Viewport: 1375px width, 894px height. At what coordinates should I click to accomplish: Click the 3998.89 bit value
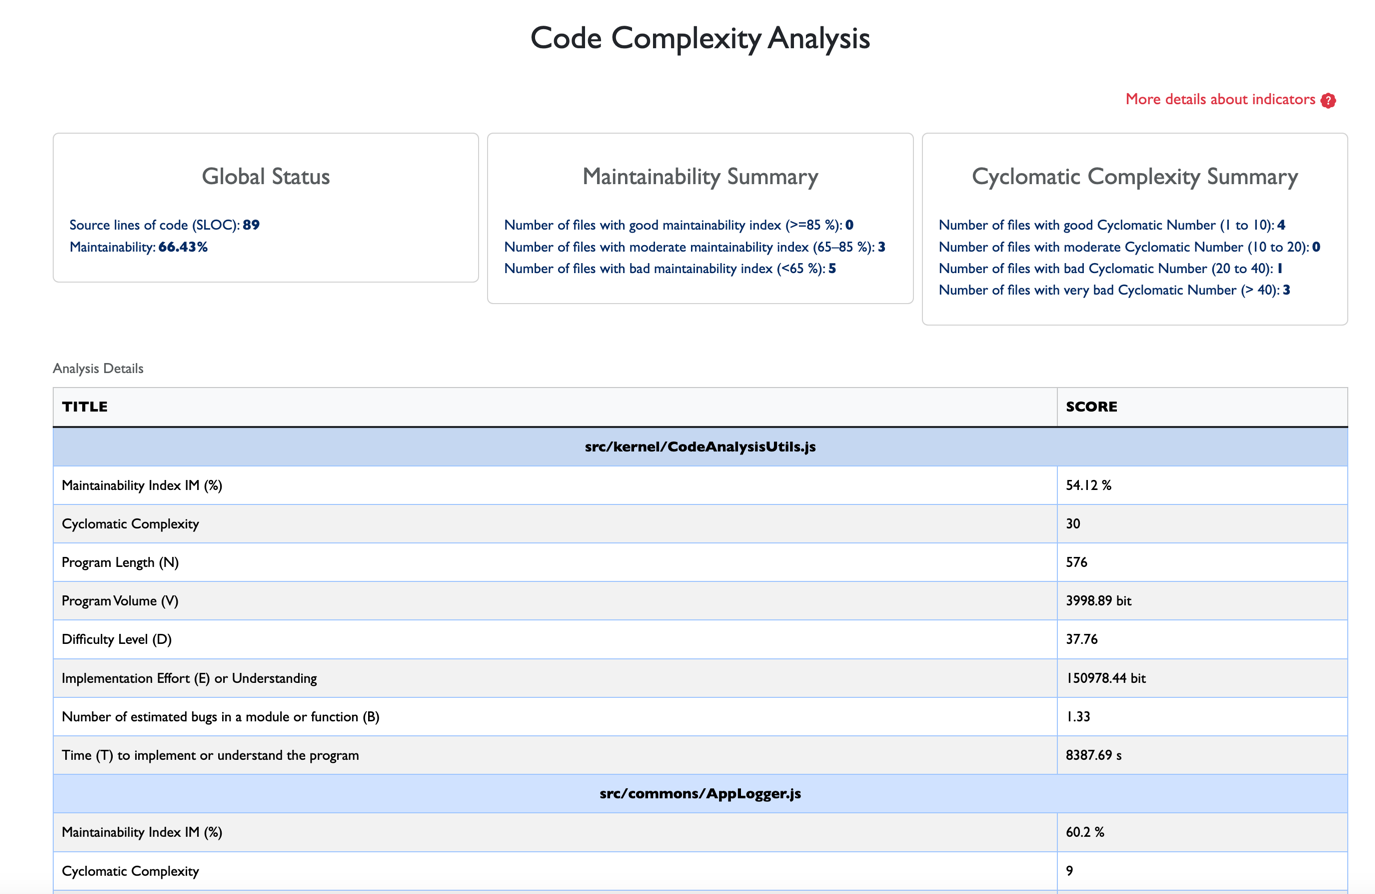(1099, 601)
